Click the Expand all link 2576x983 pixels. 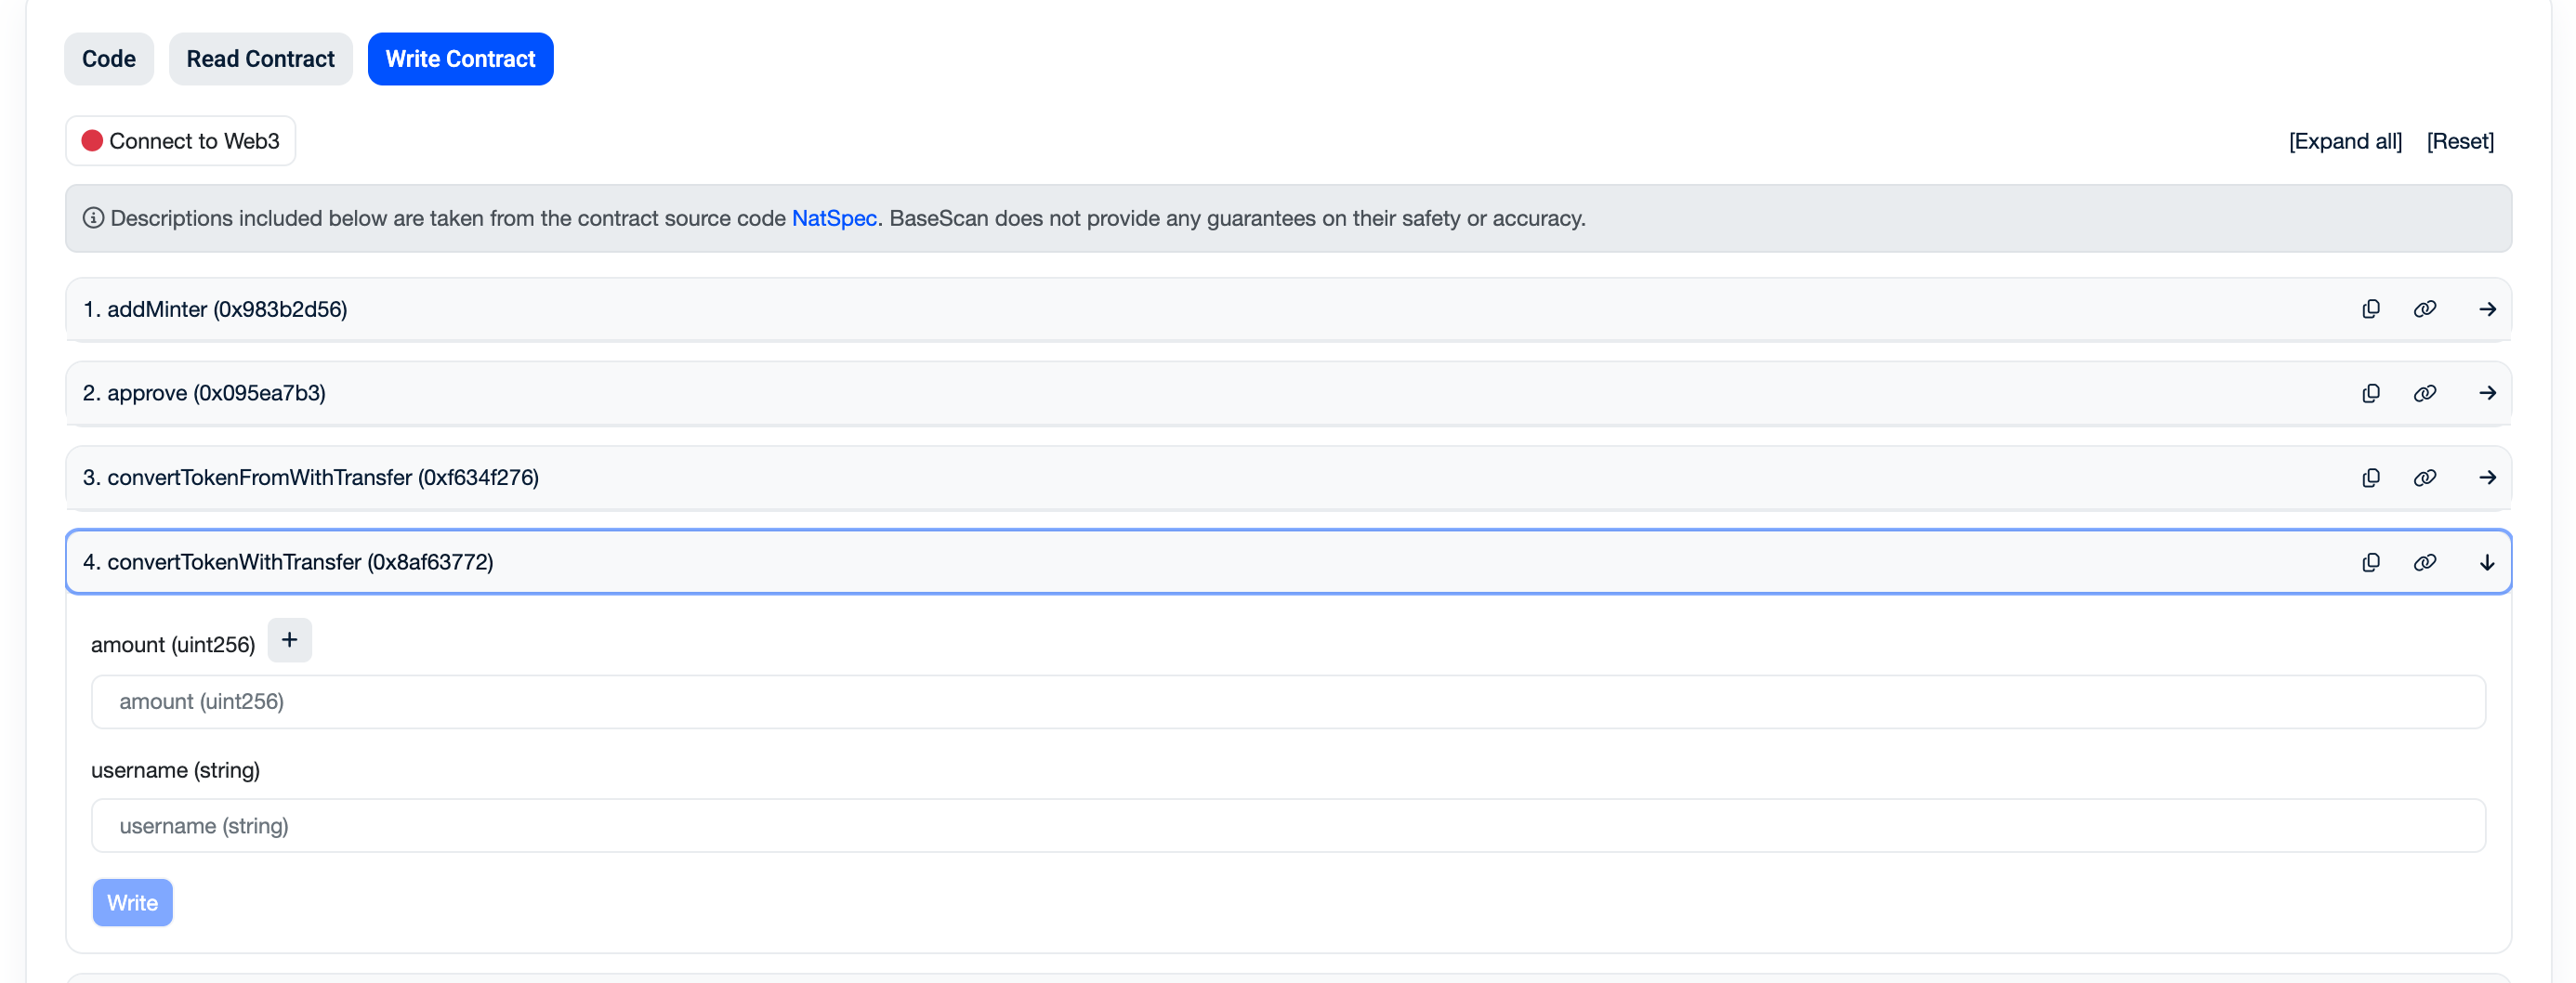point(2344,141)
